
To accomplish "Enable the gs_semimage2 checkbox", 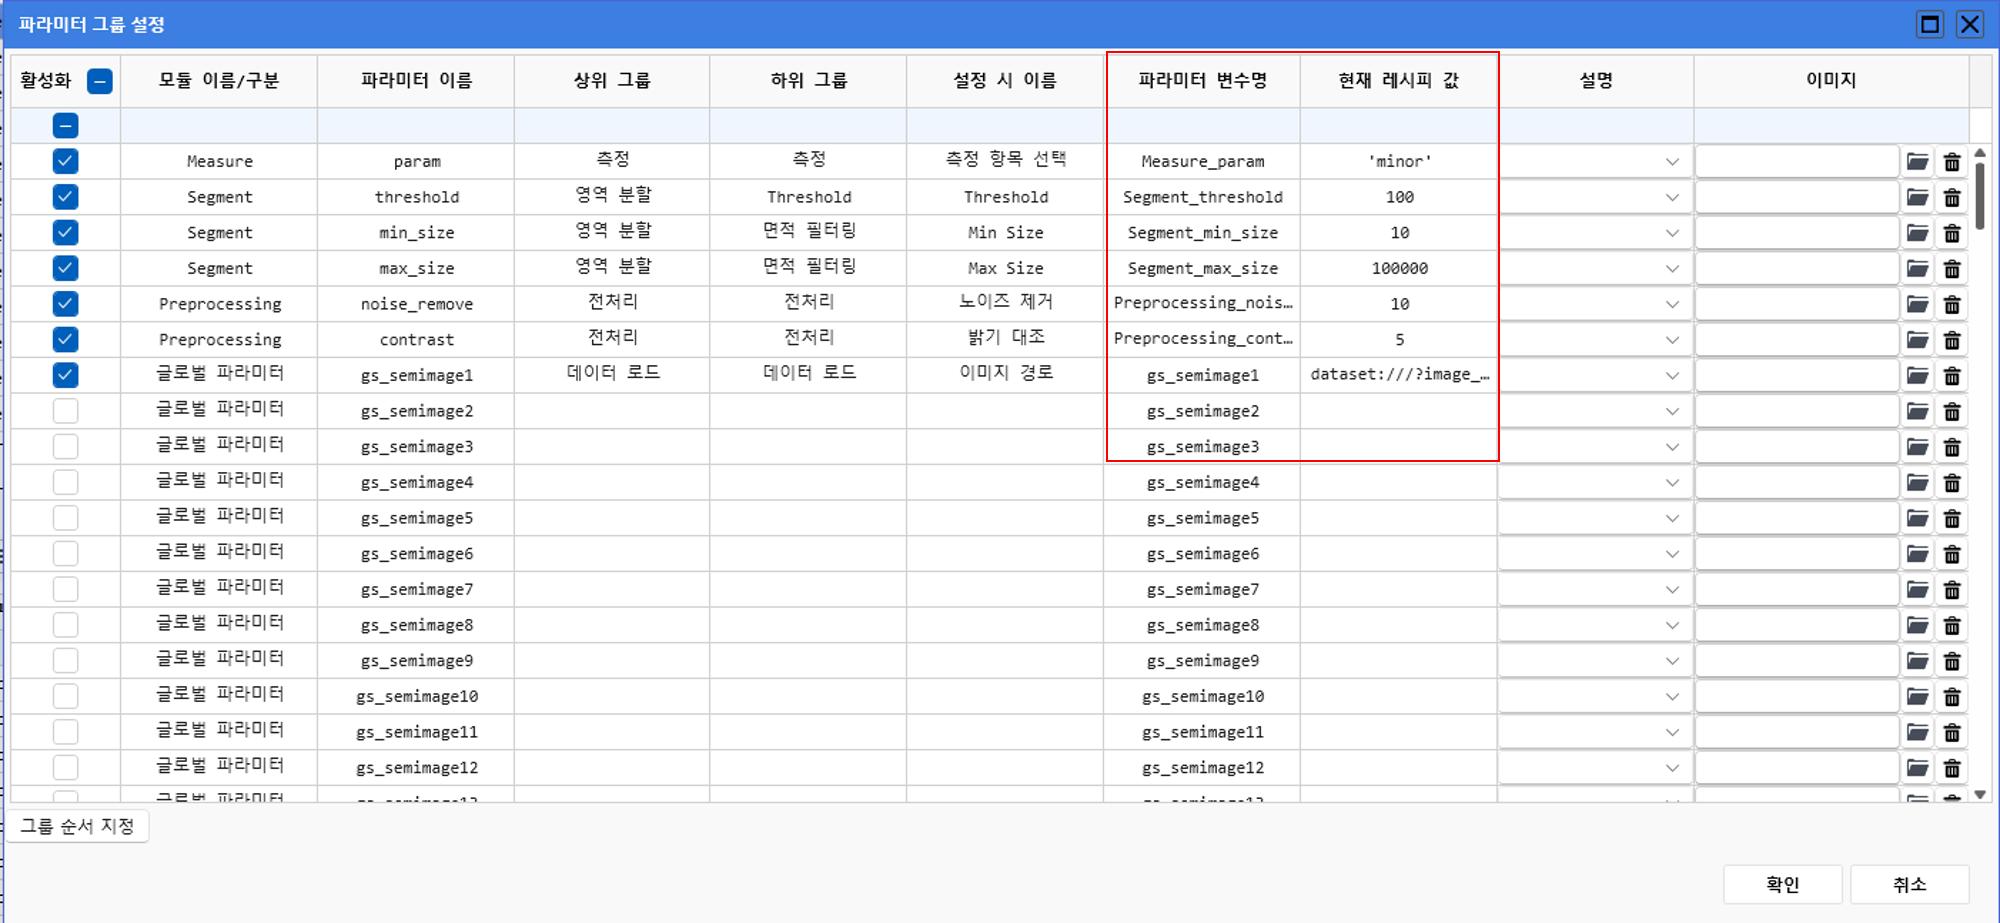I will click(65, 411).
